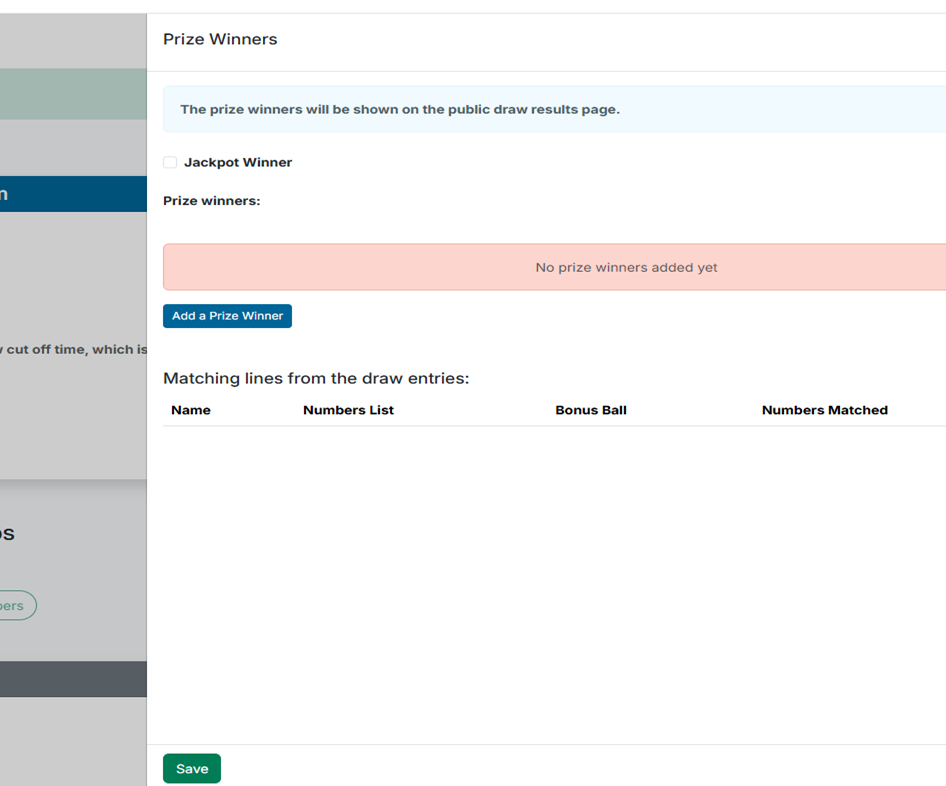Image resolution: width=946 pixels, height=786 pixels.
Task: Save the prize winners form
Action: click(192, 768)
